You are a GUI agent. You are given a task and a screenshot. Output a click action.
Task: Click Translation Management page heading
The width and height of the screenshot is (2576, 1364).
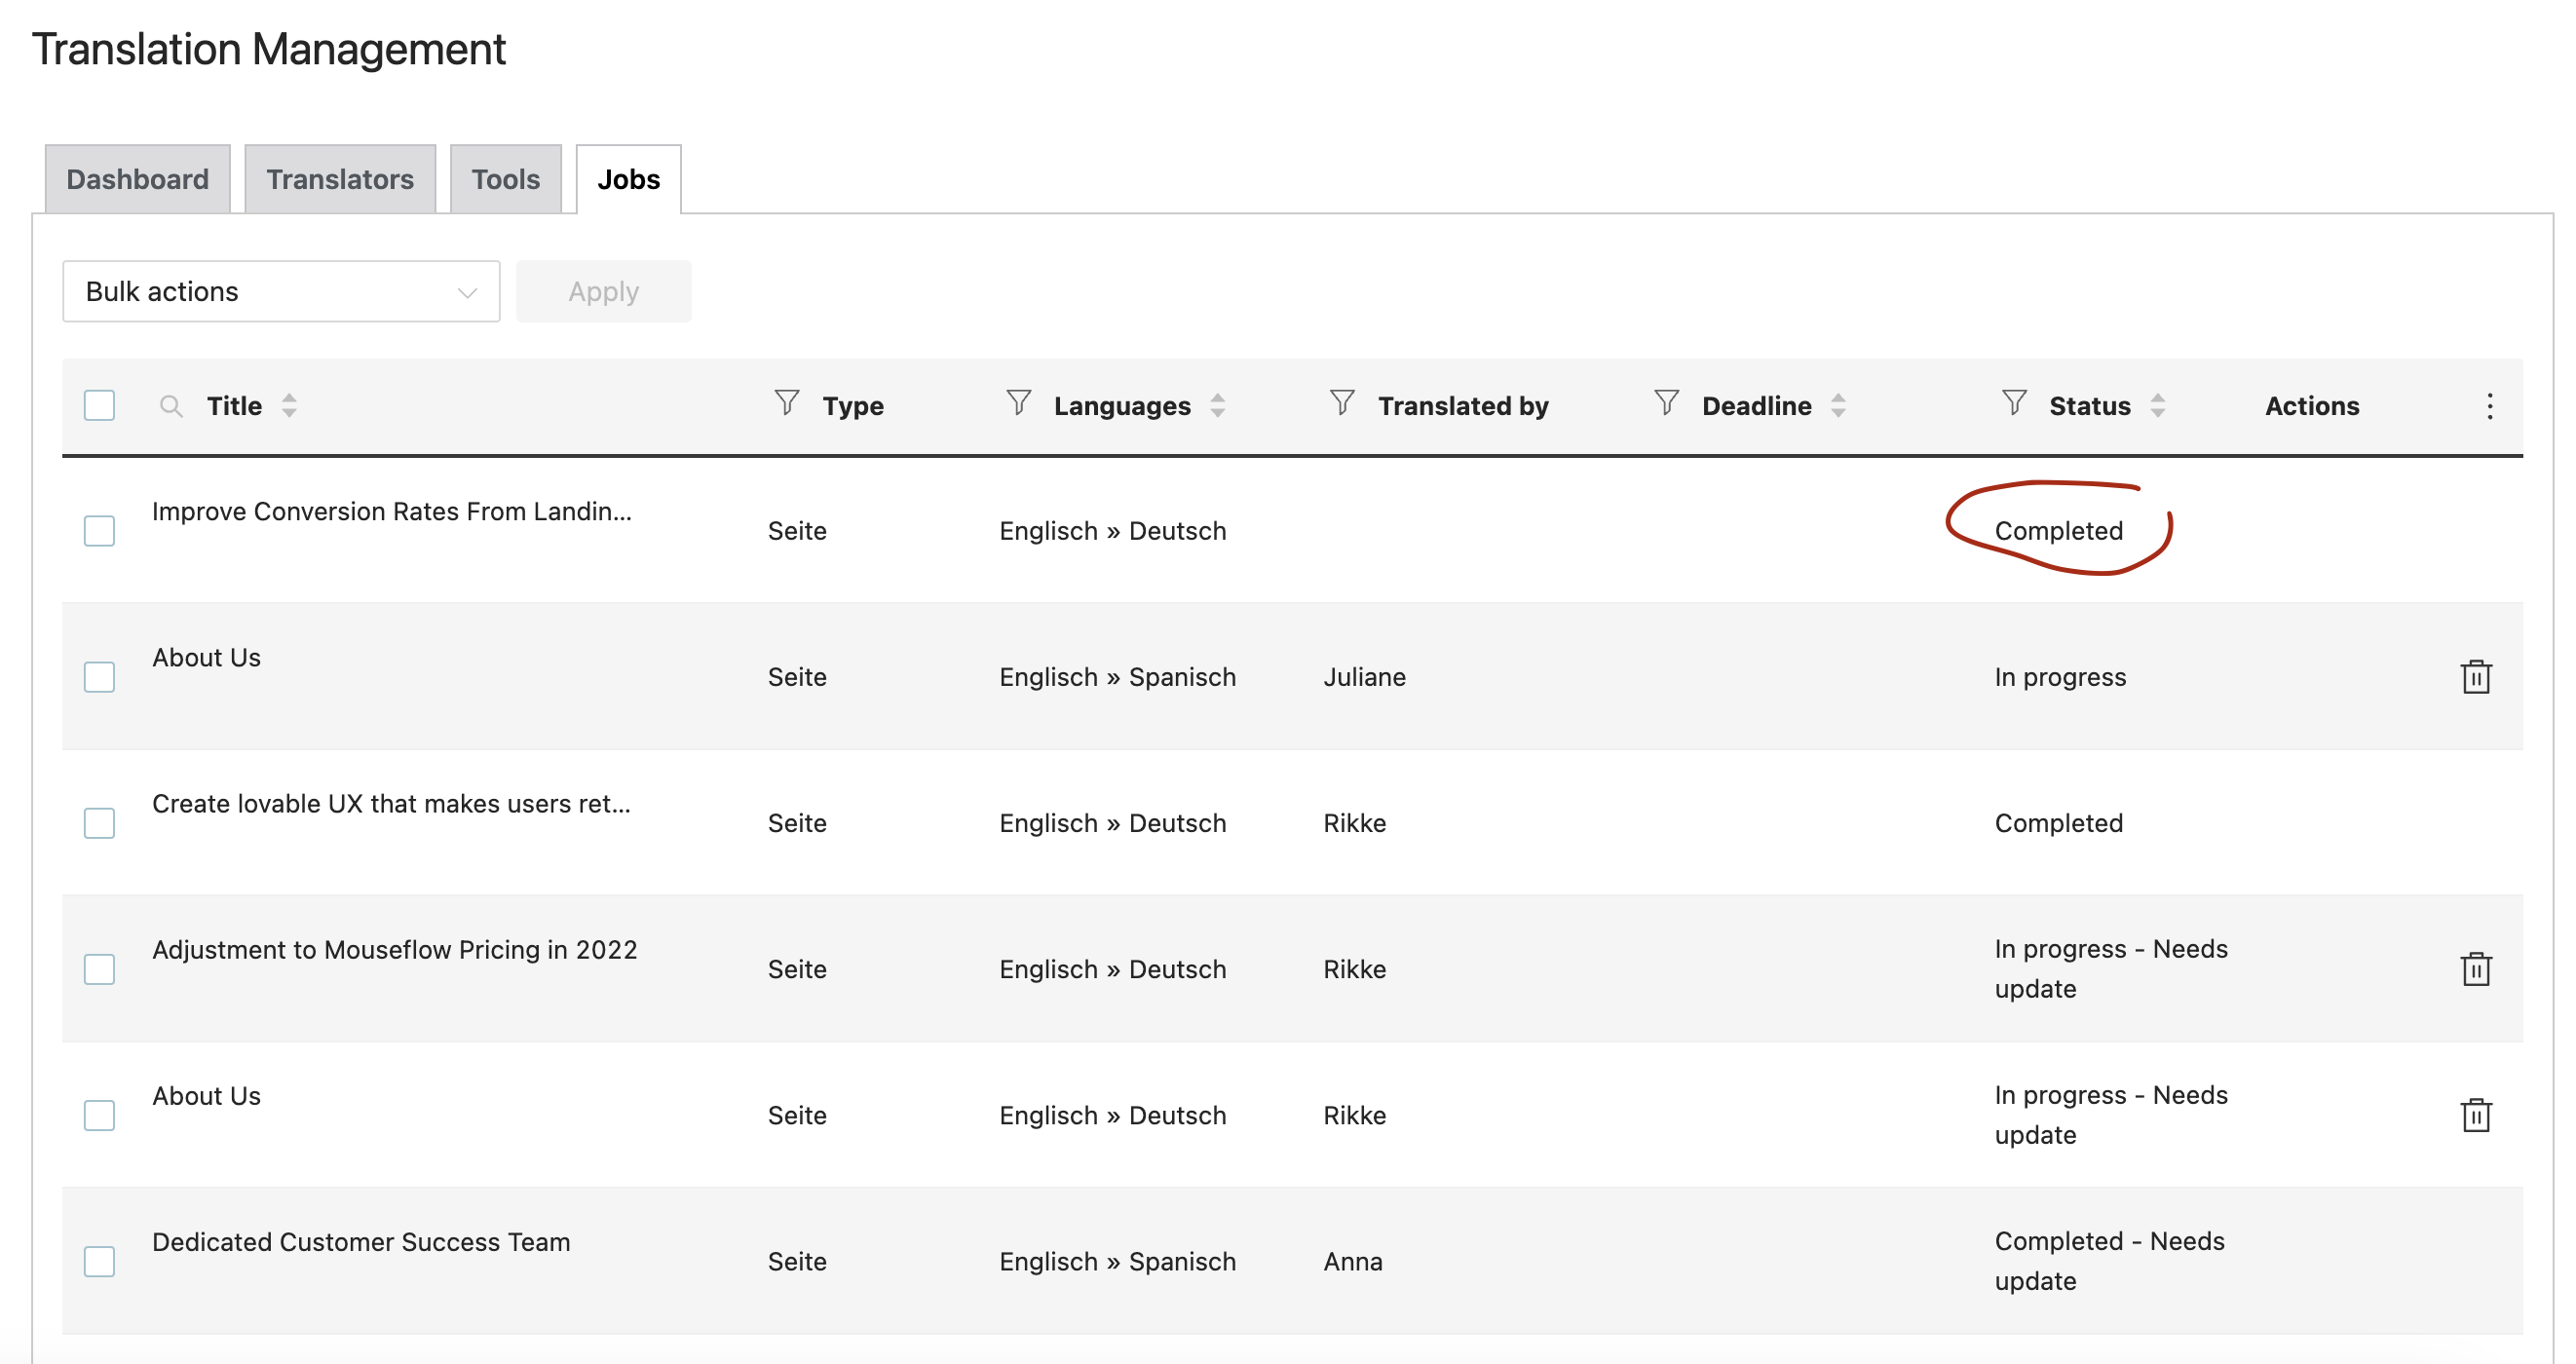[269, 49]
